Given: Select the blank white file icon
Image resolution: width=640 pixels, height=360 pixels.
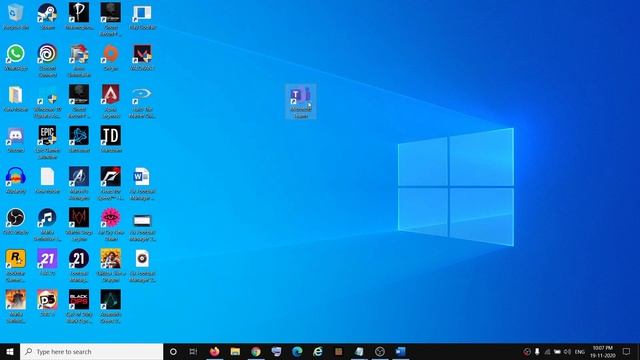Looking at the screenshot, I should click(x=47, y=180).
